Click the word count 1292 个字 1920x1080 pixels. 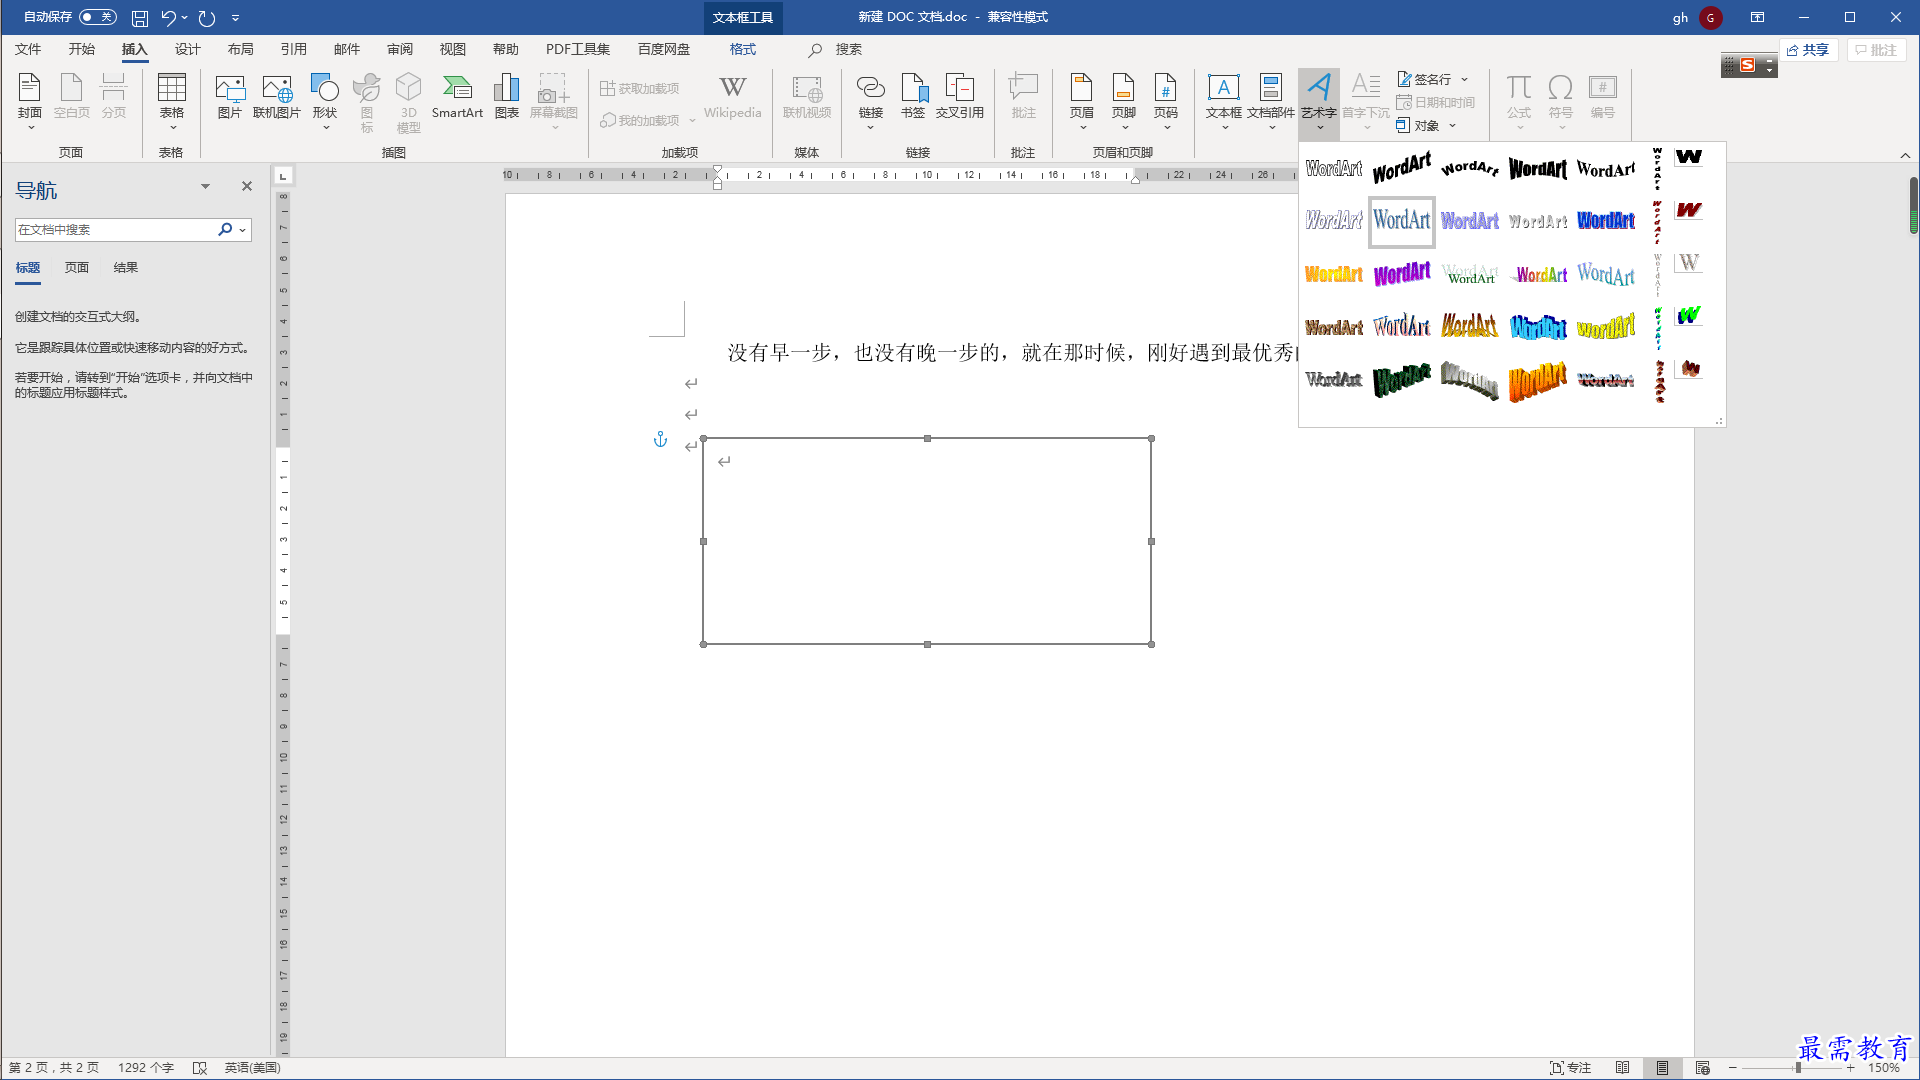pos(146,1068)
